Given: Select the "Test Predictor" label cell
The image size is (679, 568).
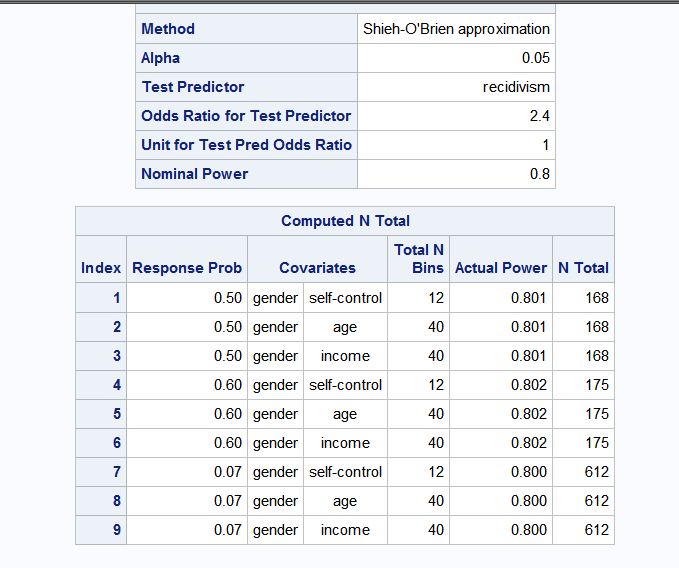Looking at the screenshot, I should pyautogui.click(x=193, y=87).
